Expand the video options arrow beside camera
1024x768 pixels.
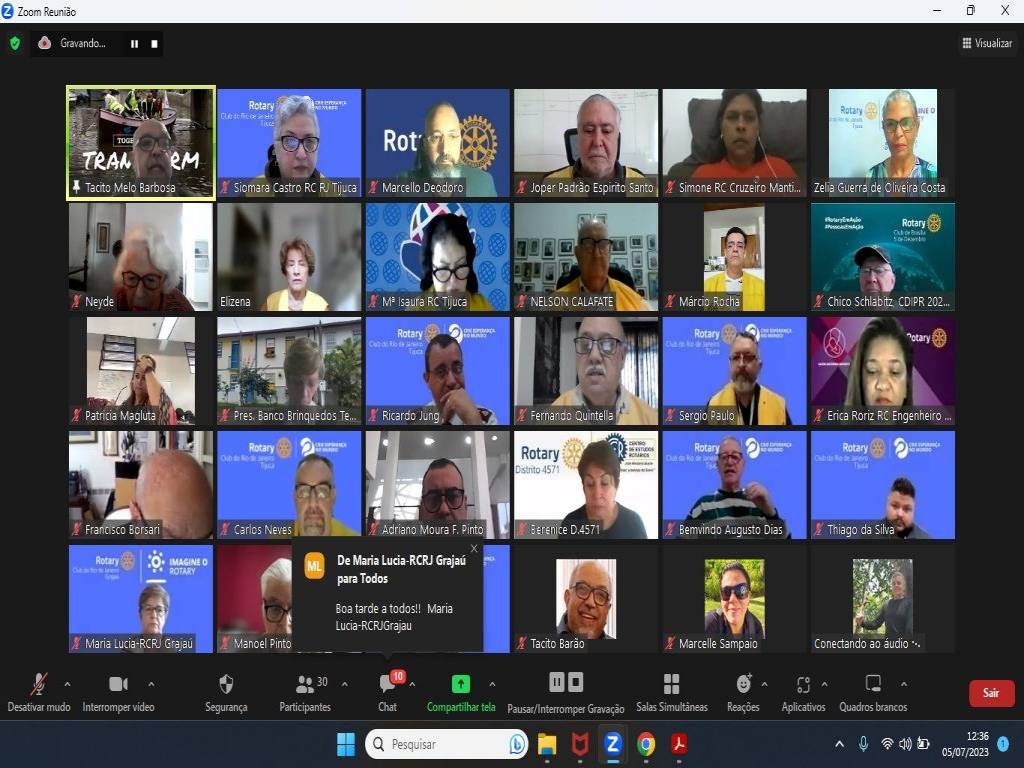pos(151,685)
